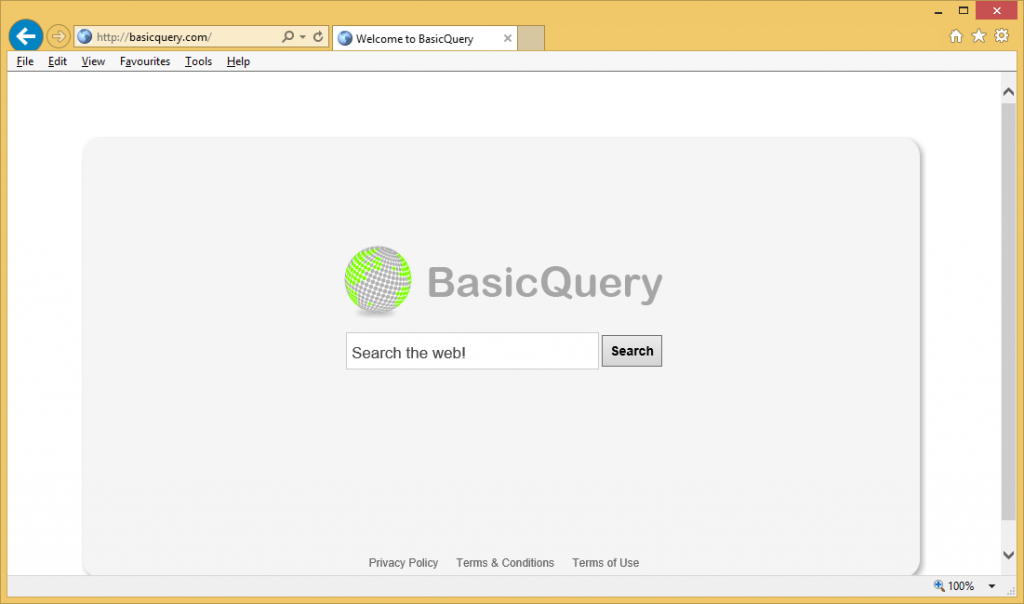The width and height of the screenshot is (1024, 604).
Task: Click the browser Back arrow button
Action: (25, 37)
